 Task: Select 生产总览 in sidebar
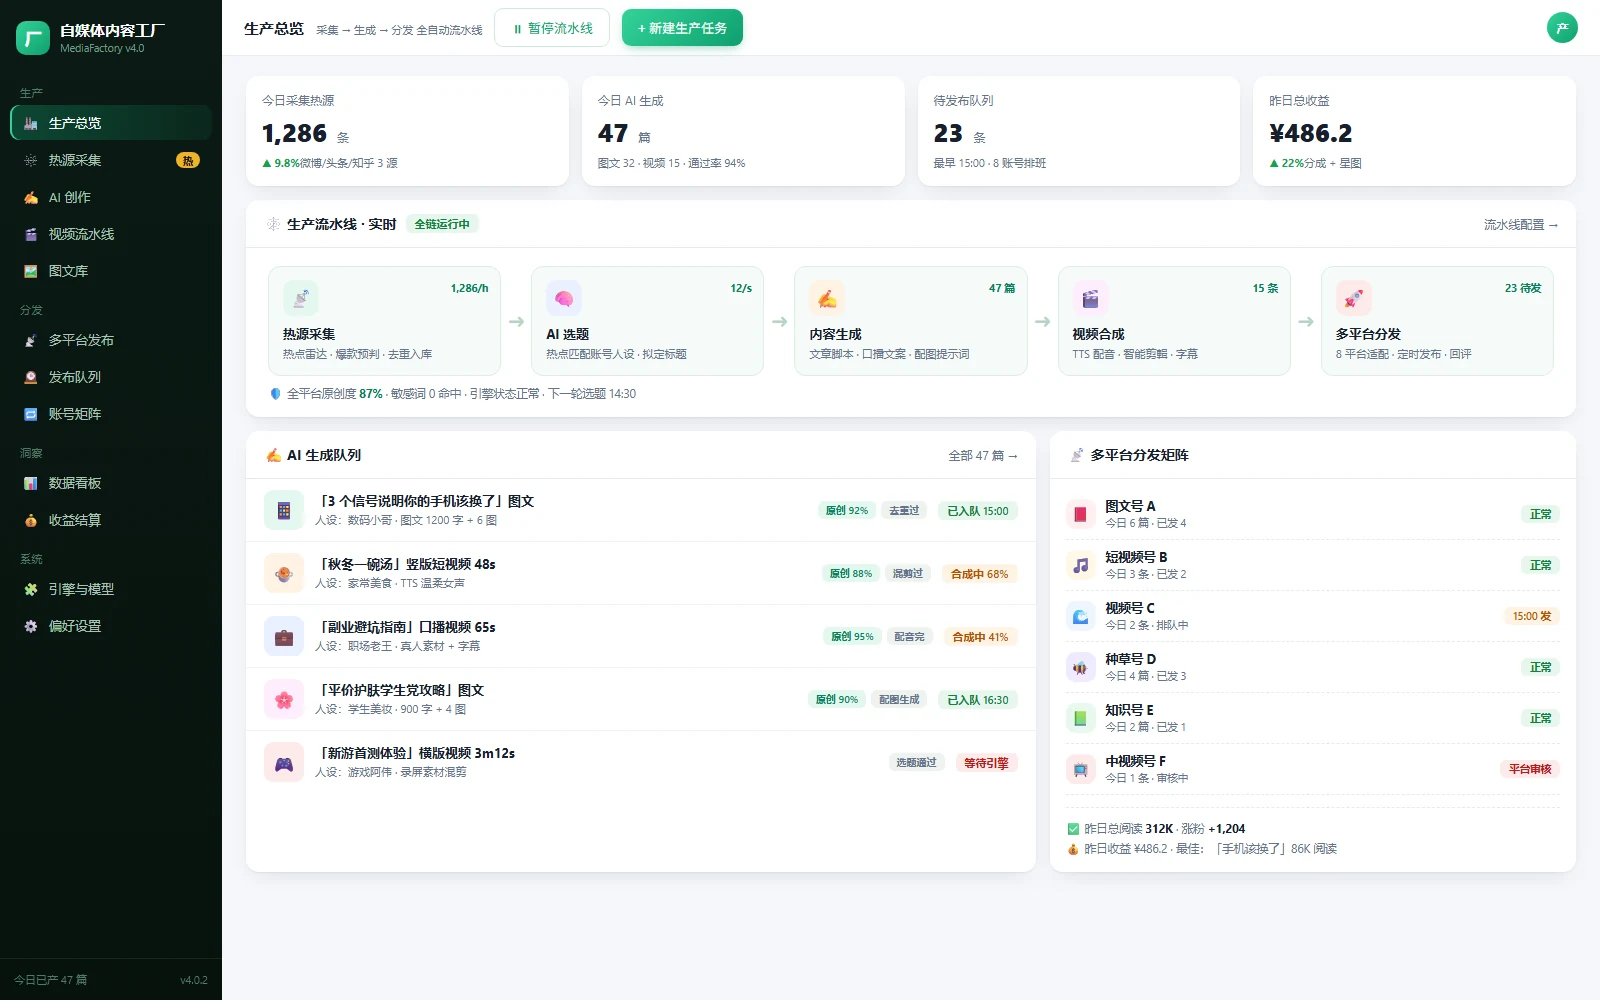click(x=111, y=123)
